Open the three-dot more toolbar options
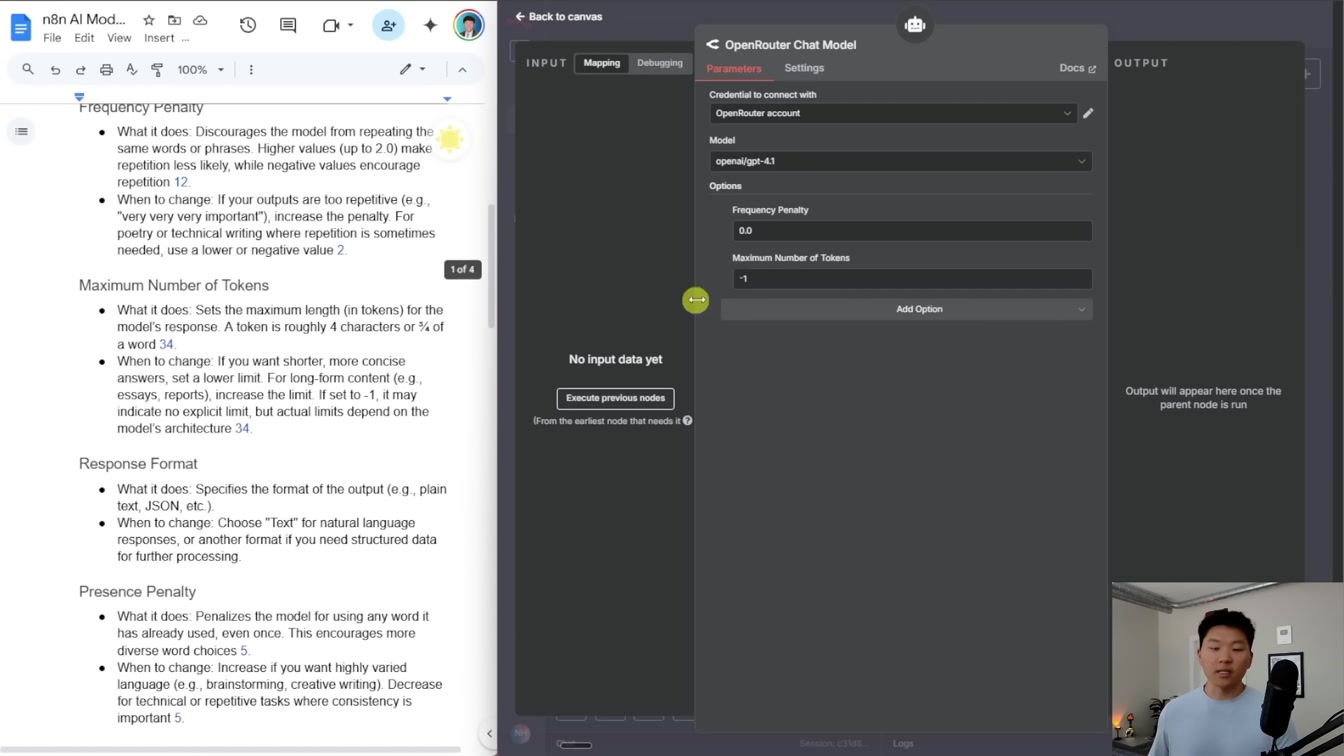The height and width of the screenshot is (756, 1344). coord(251,70)
